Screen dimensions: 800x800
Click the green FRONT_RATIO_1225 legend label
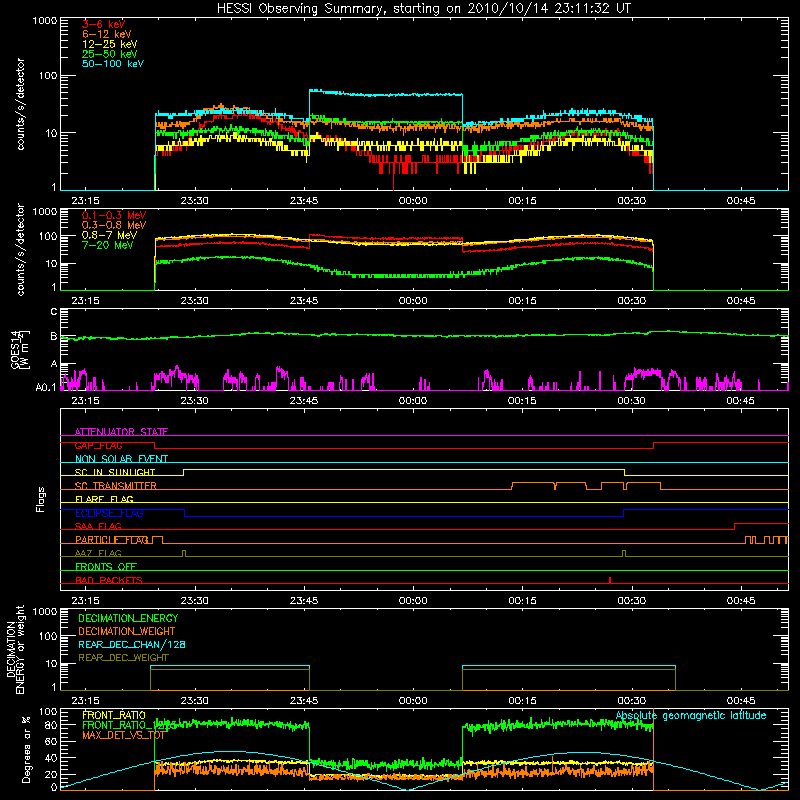pos(129,725)
